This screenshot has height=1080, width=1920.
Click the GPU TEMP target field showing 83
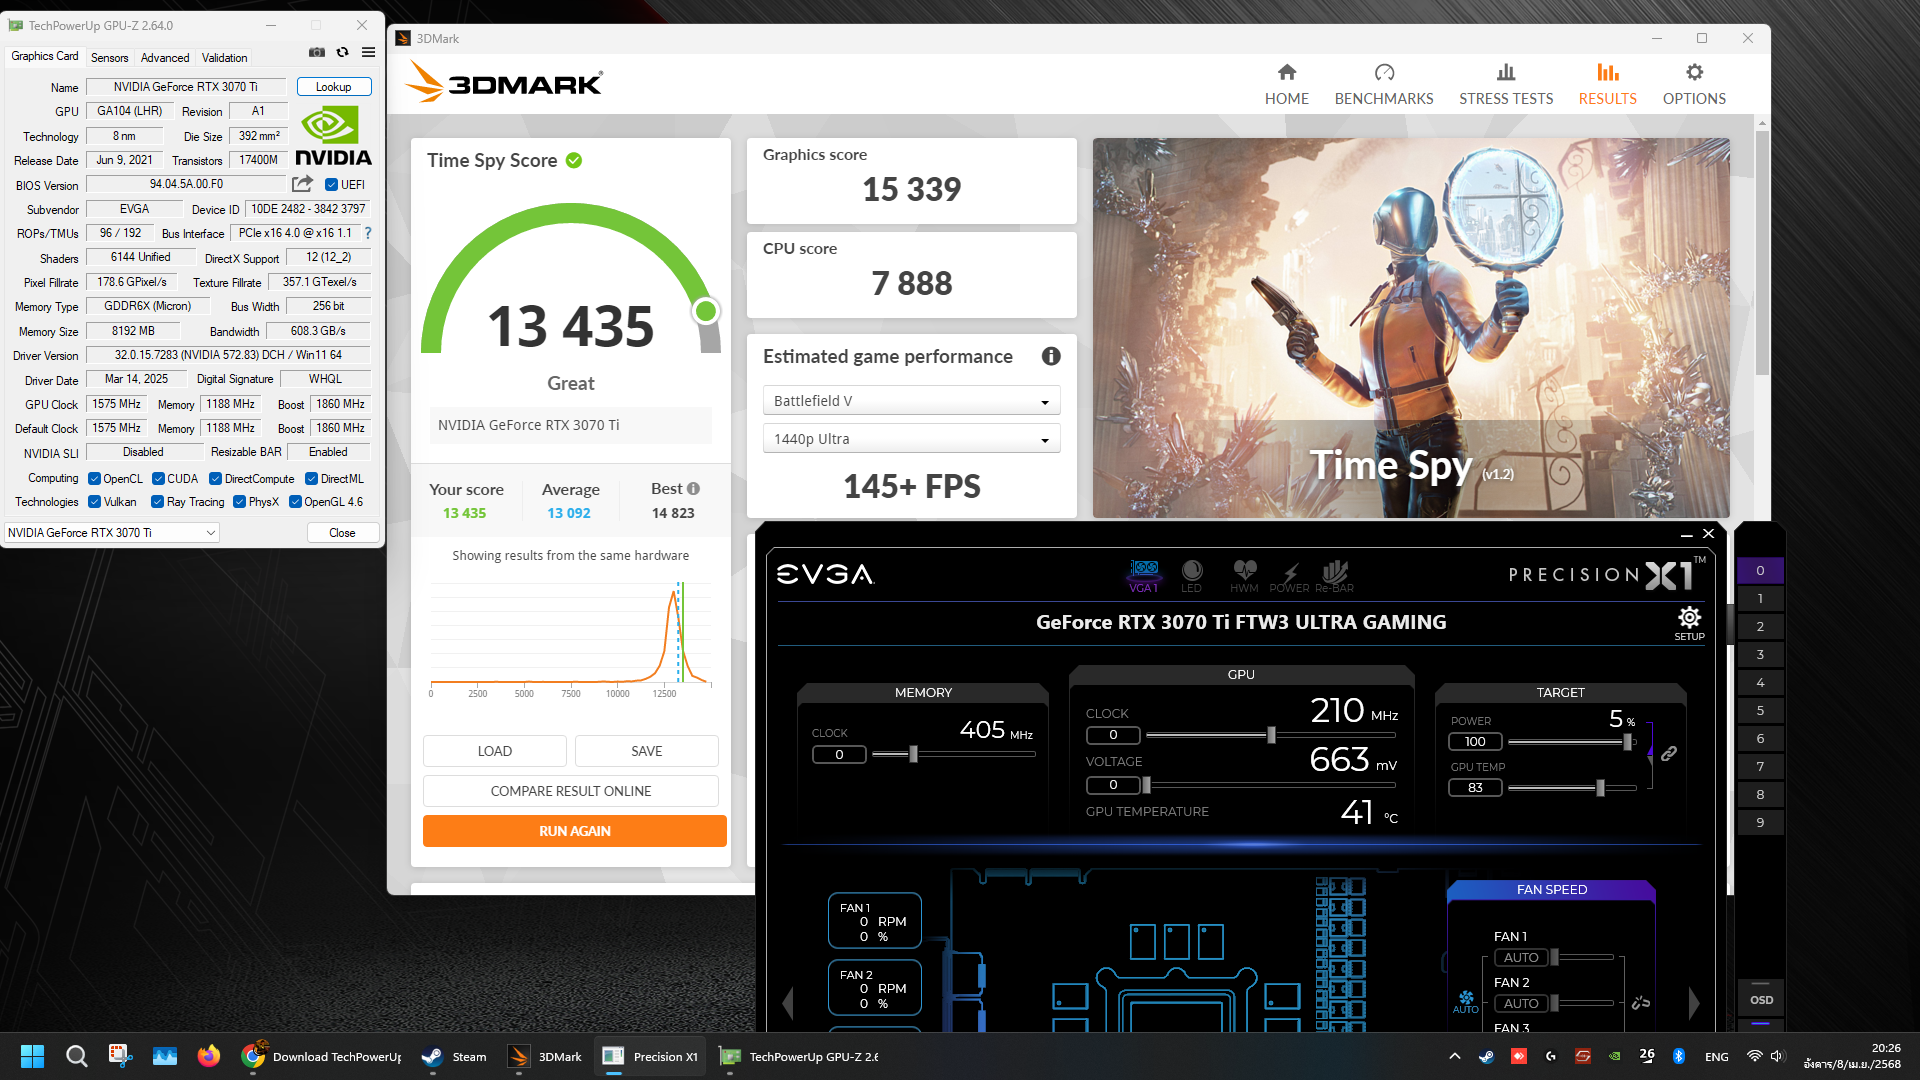(x=1475, y=788)
